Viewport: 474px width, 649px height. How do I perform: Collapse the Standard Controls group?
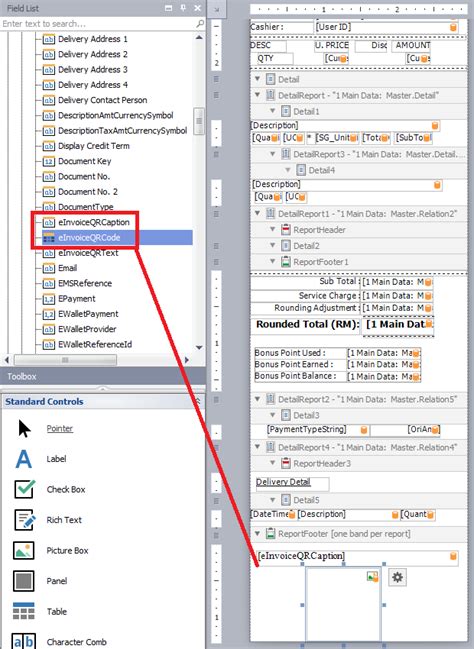click(198, 401)
